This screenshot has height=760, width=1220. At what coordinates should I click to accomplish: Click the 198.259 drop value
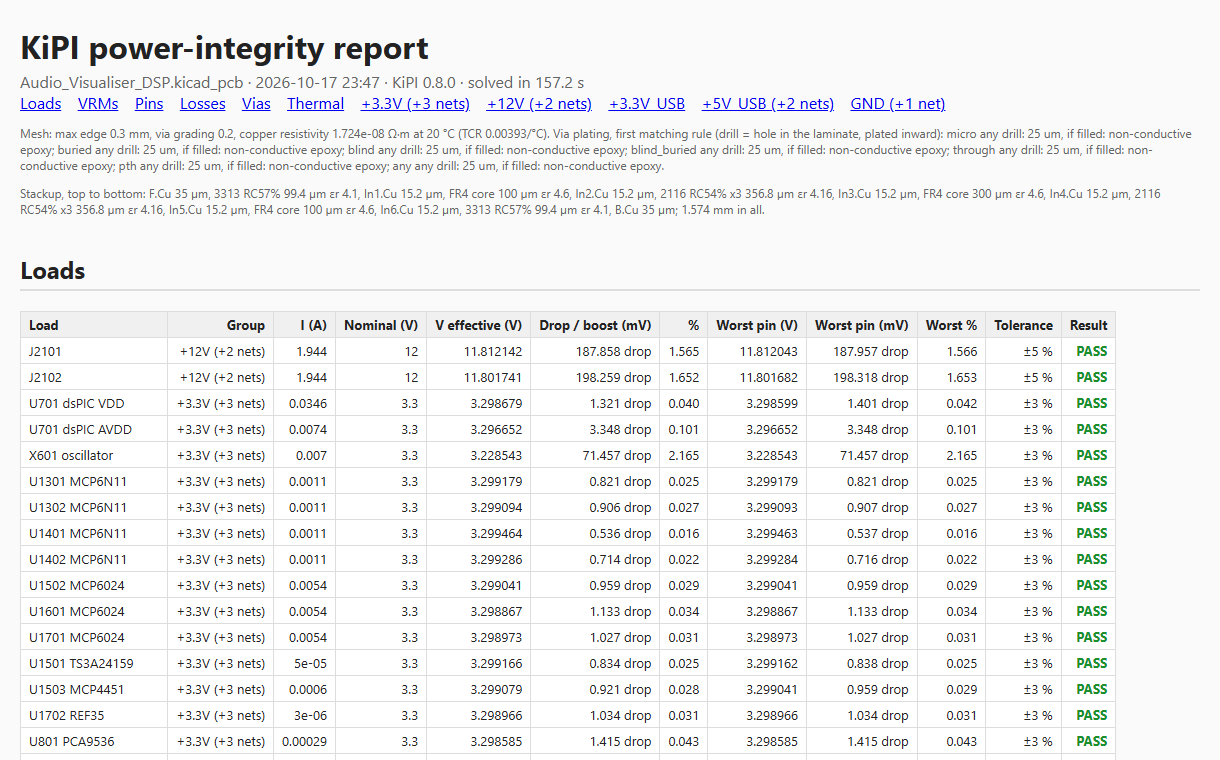(x=613, y=377)
